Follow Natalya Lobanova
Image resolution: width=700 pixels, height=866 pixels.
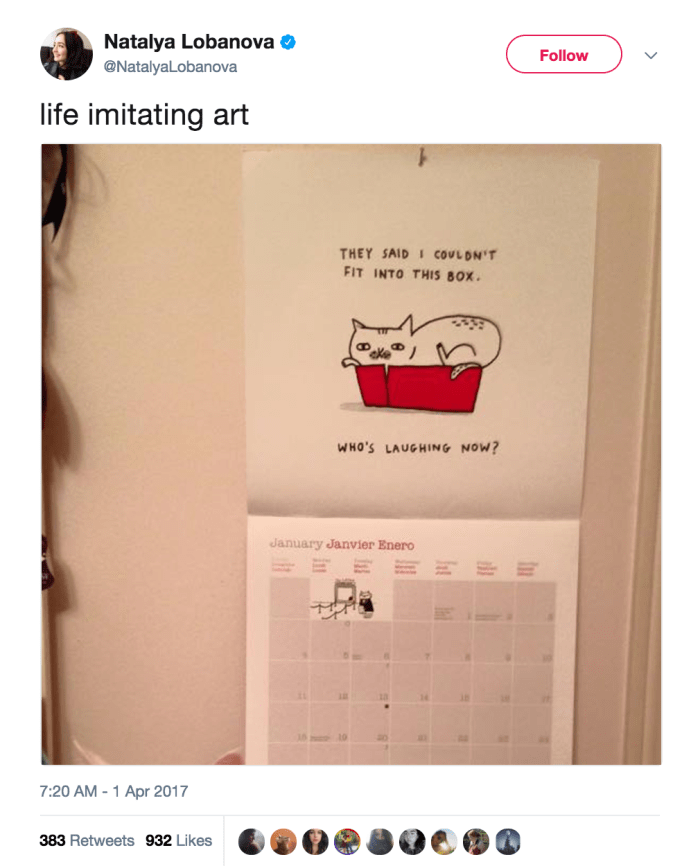564,54
